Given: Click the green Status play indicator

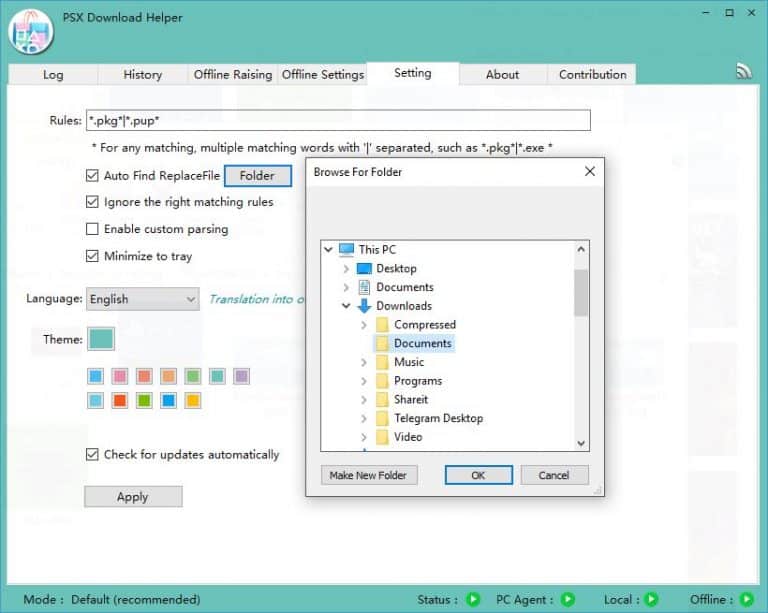Looking at the screenshot, I should (473, 599).
